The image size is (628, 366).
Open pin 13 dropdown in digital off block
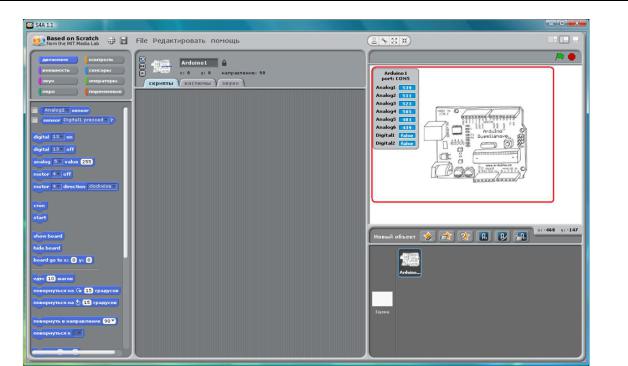tap(58, 149)
